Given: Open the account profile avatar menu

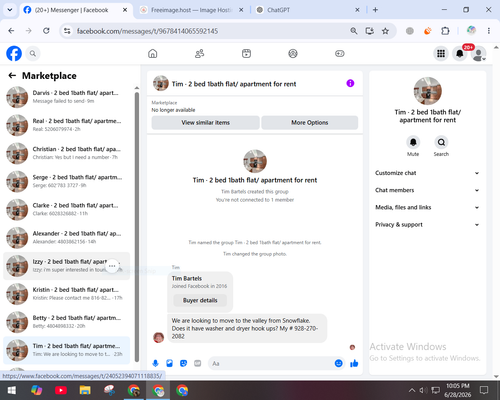Looking at the screenshot, I should (x=479, y=54).
